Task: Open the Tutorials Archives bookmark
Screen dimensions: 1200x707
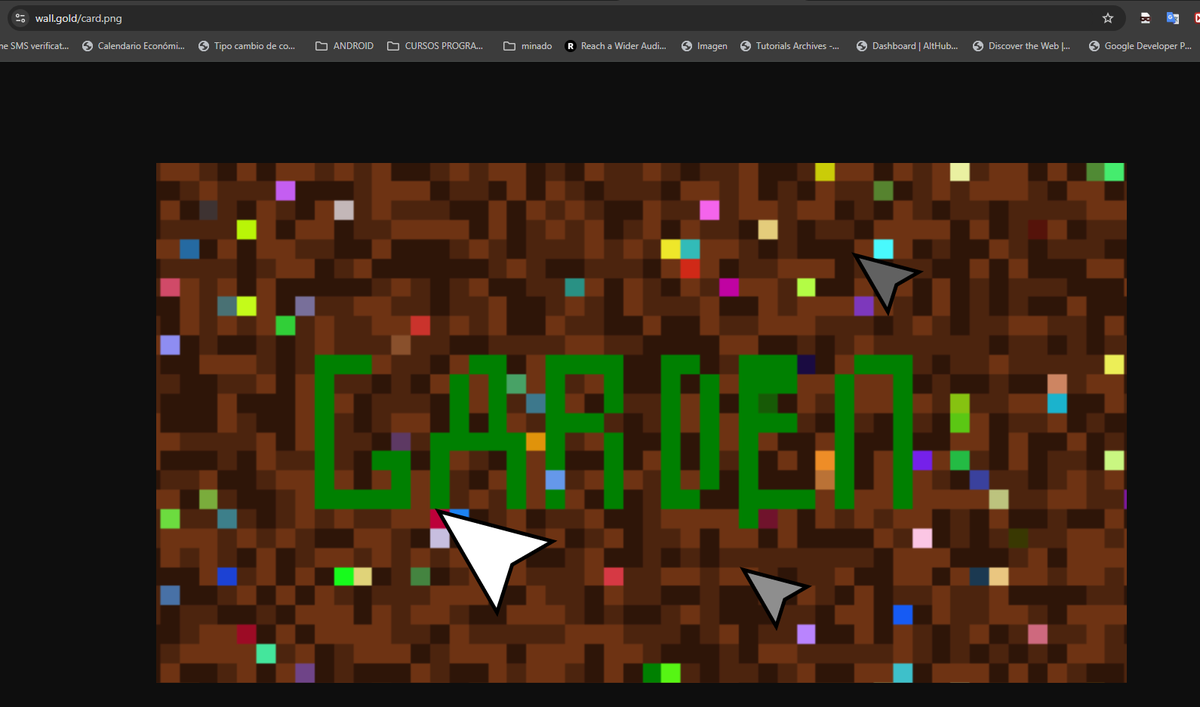Action: [x=790, y=46]
